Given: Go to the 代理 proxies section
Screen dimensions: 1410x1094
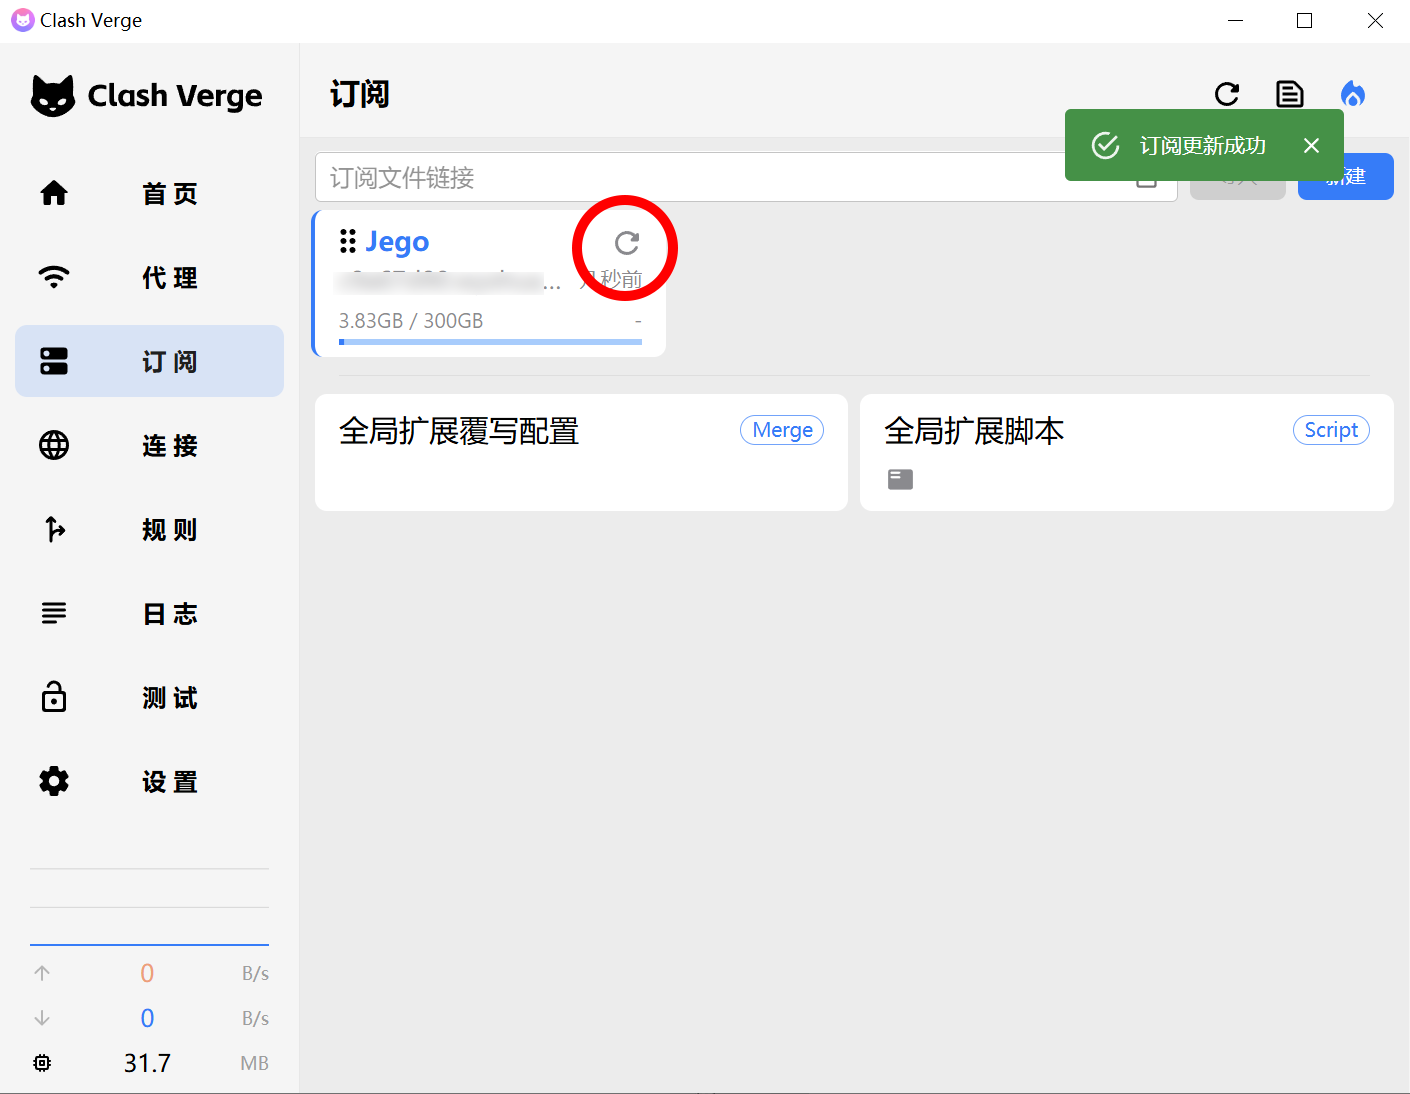Looking at the screenshot, I should (x=149, y=278).
